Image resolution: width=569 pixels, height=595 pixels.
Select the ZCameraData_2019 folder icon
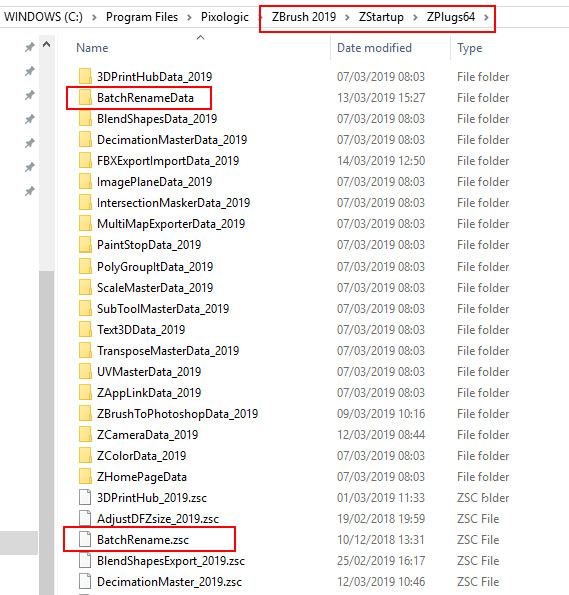point(85,434)
